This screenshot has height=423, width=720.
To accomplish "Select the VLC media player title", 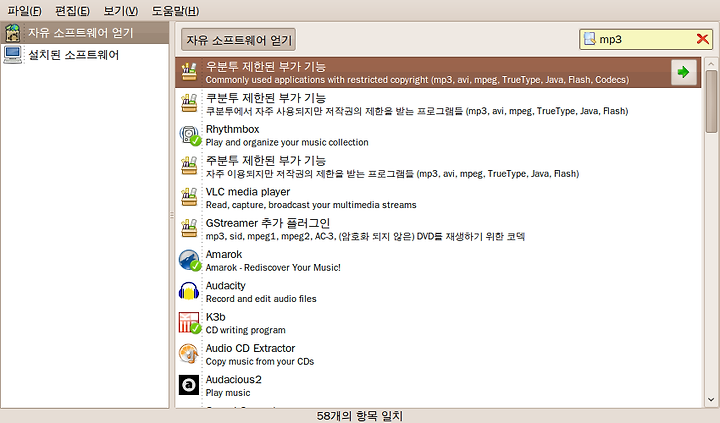I will click(248, 192).
